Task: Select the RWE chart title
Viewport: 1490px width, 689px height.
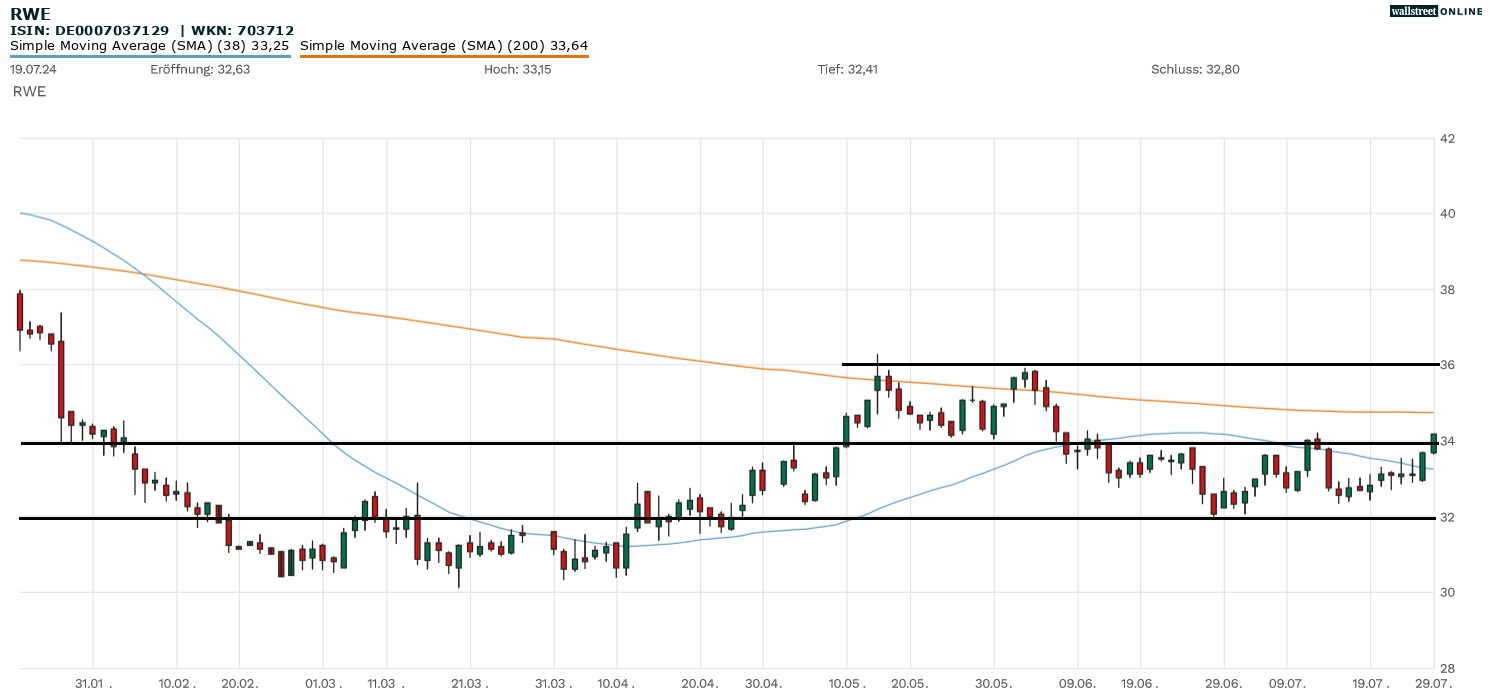Action: [x=30, y=14]
